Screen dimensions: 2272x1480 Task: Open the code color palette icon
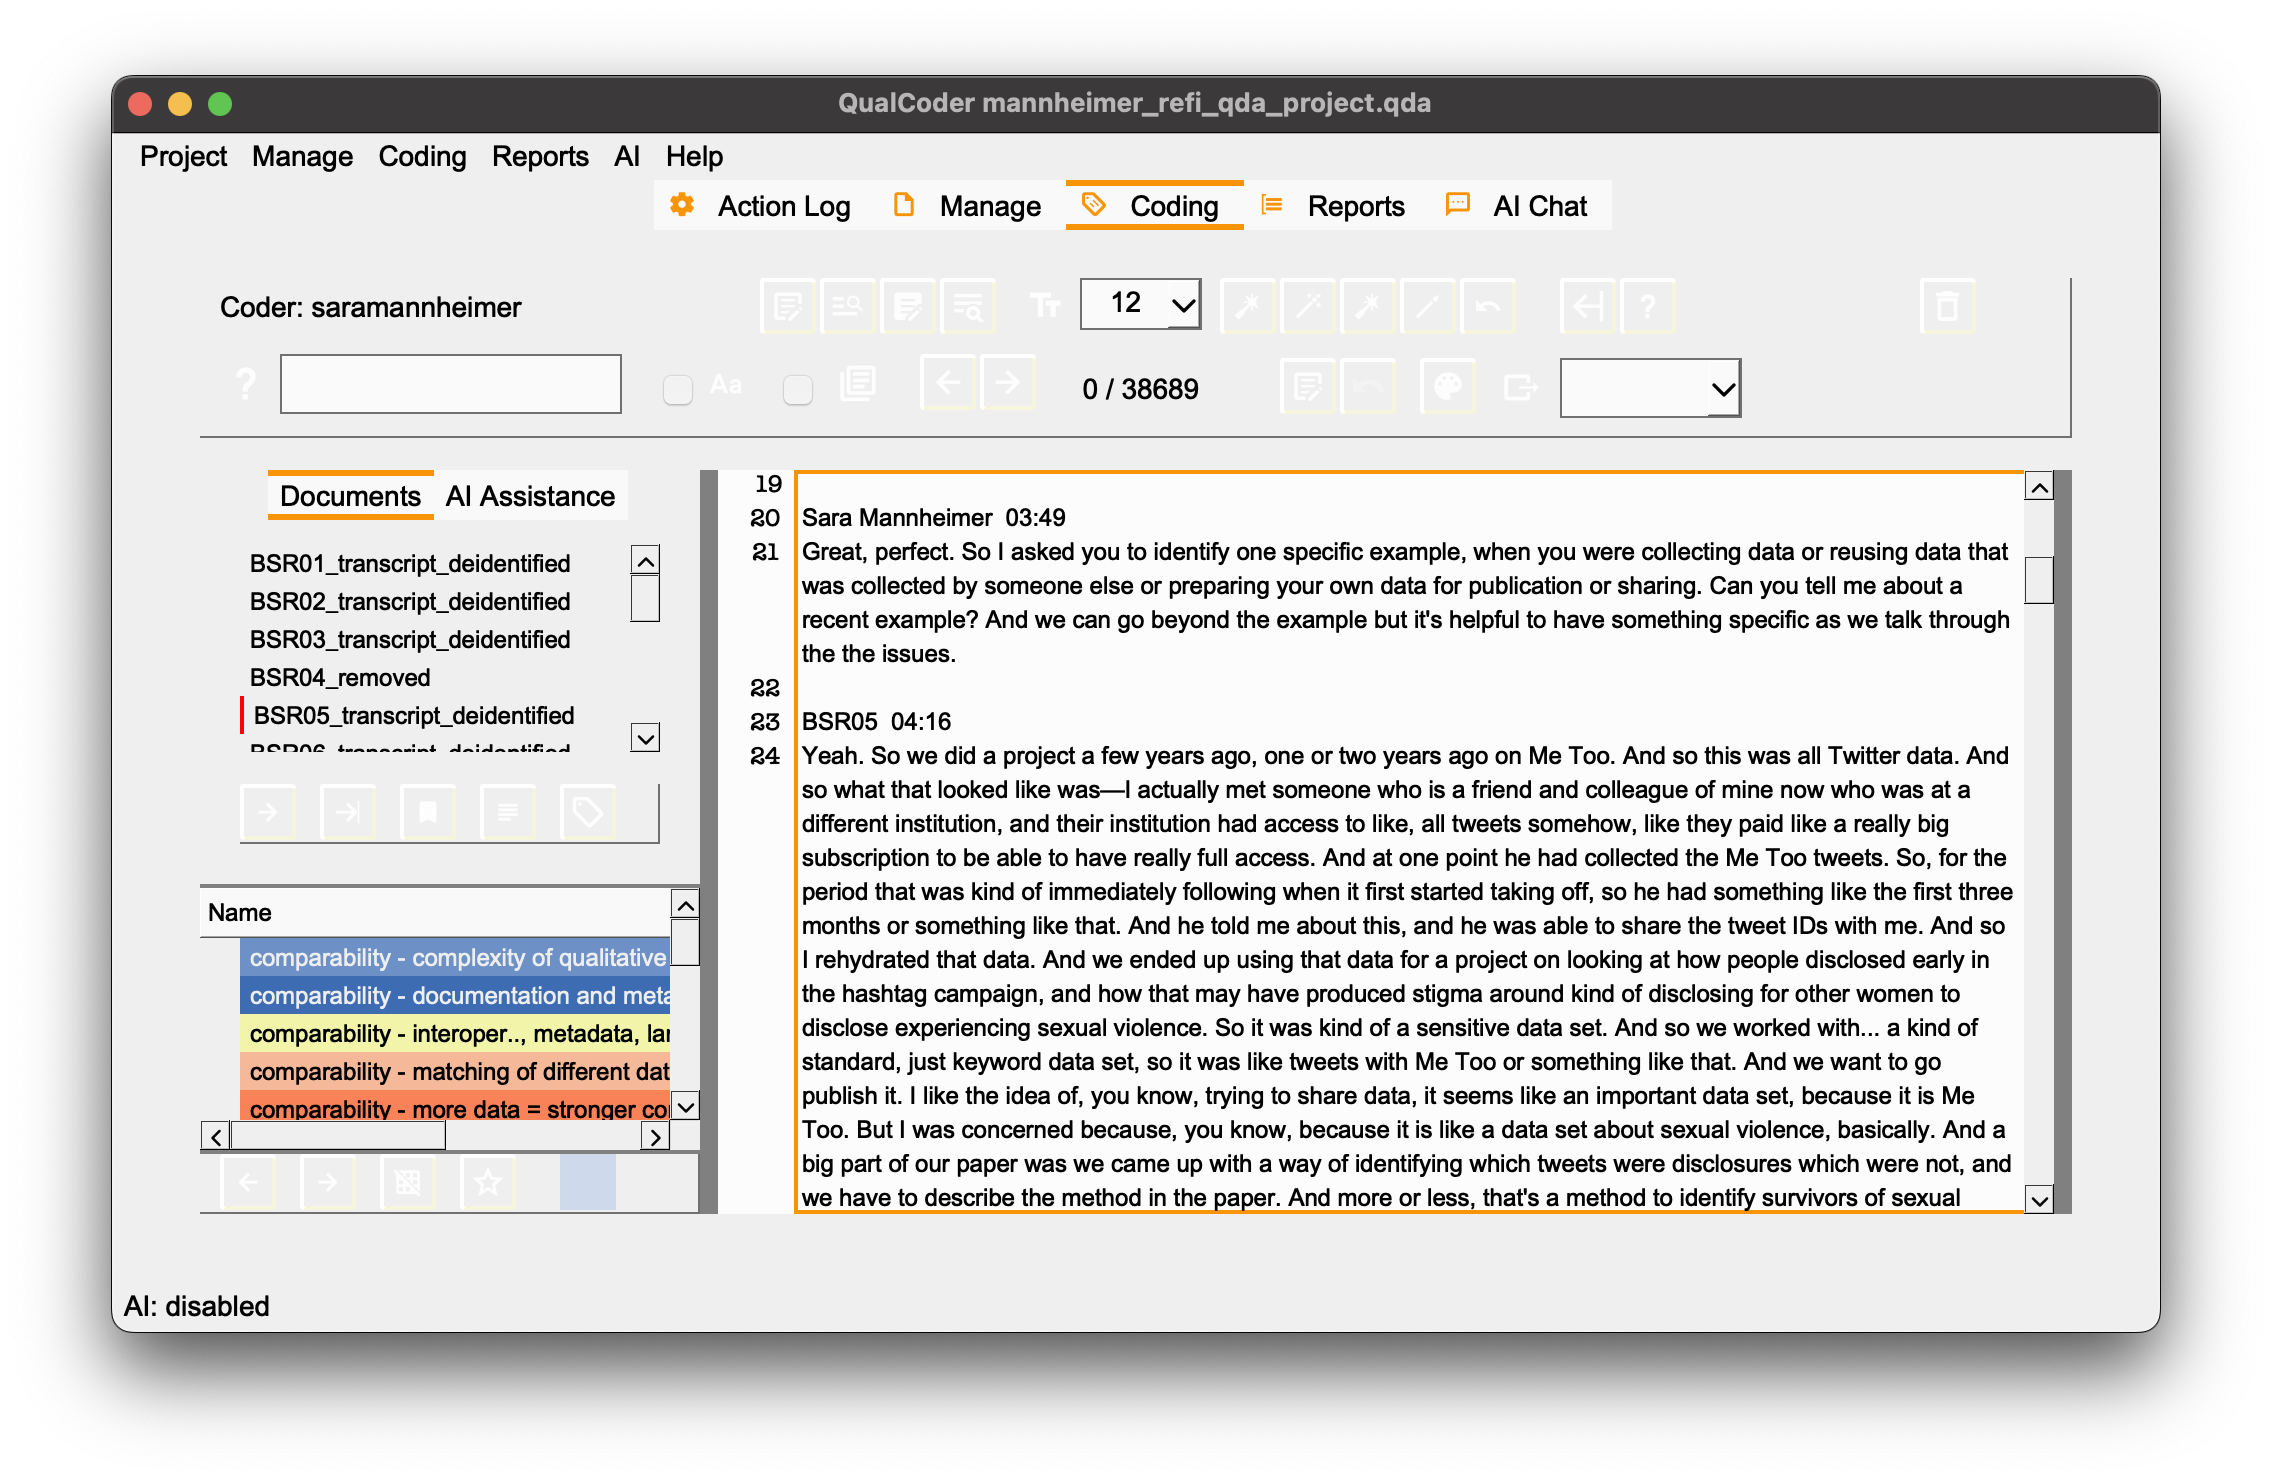[1448, 388]
